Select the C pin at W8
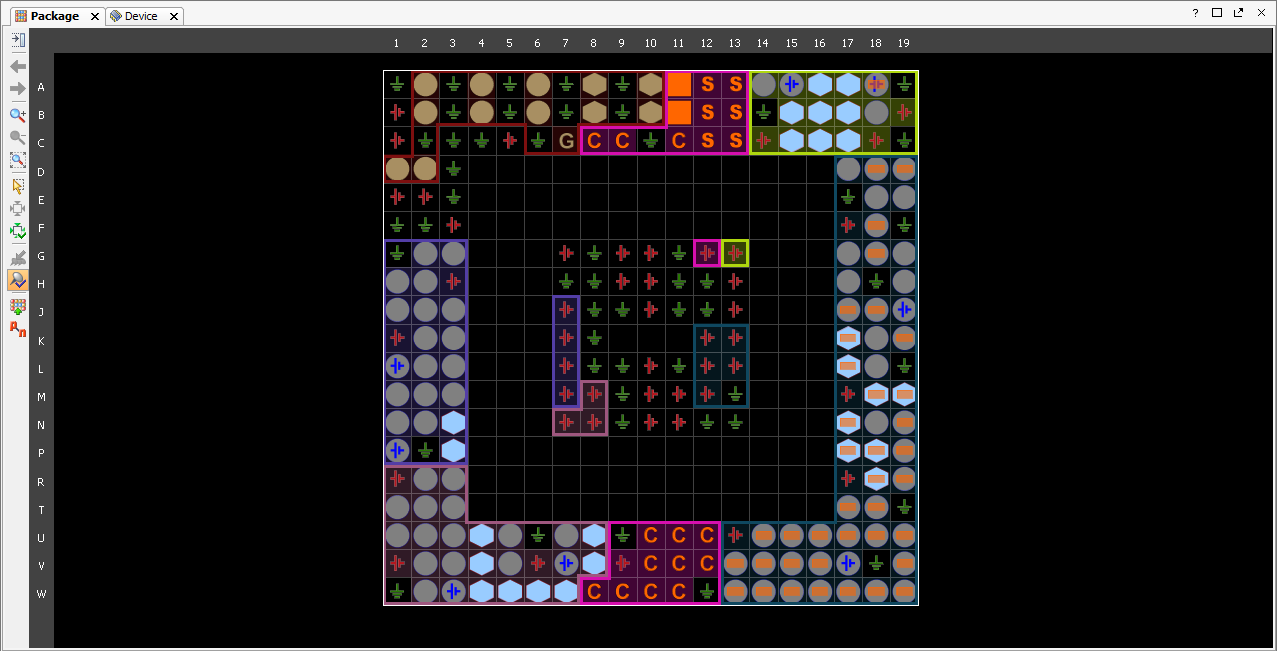The image size is (1277, 651). click(594, 591)
